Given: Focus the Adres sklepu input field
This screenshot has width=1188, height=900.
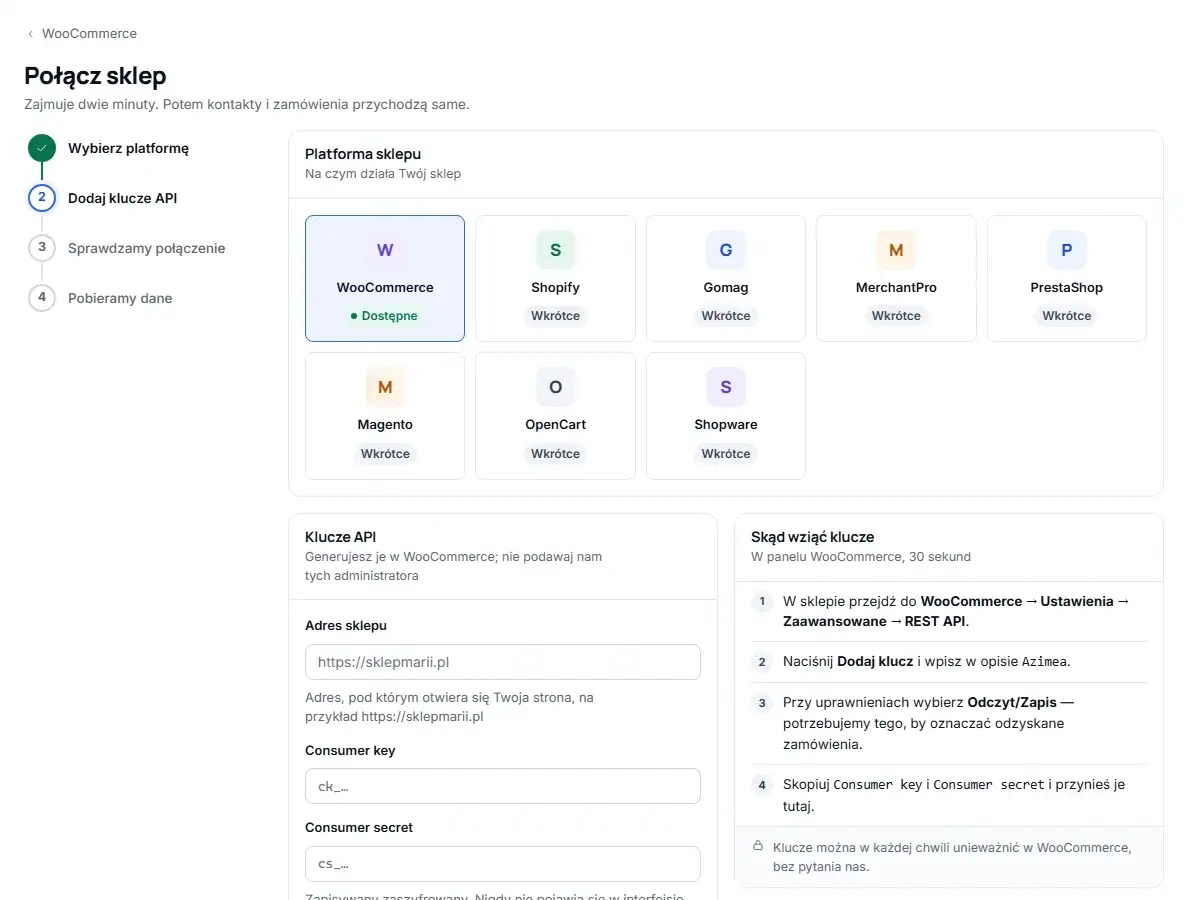Looking at the screenshot, I should pyautogui.click(x=502, y=662).
